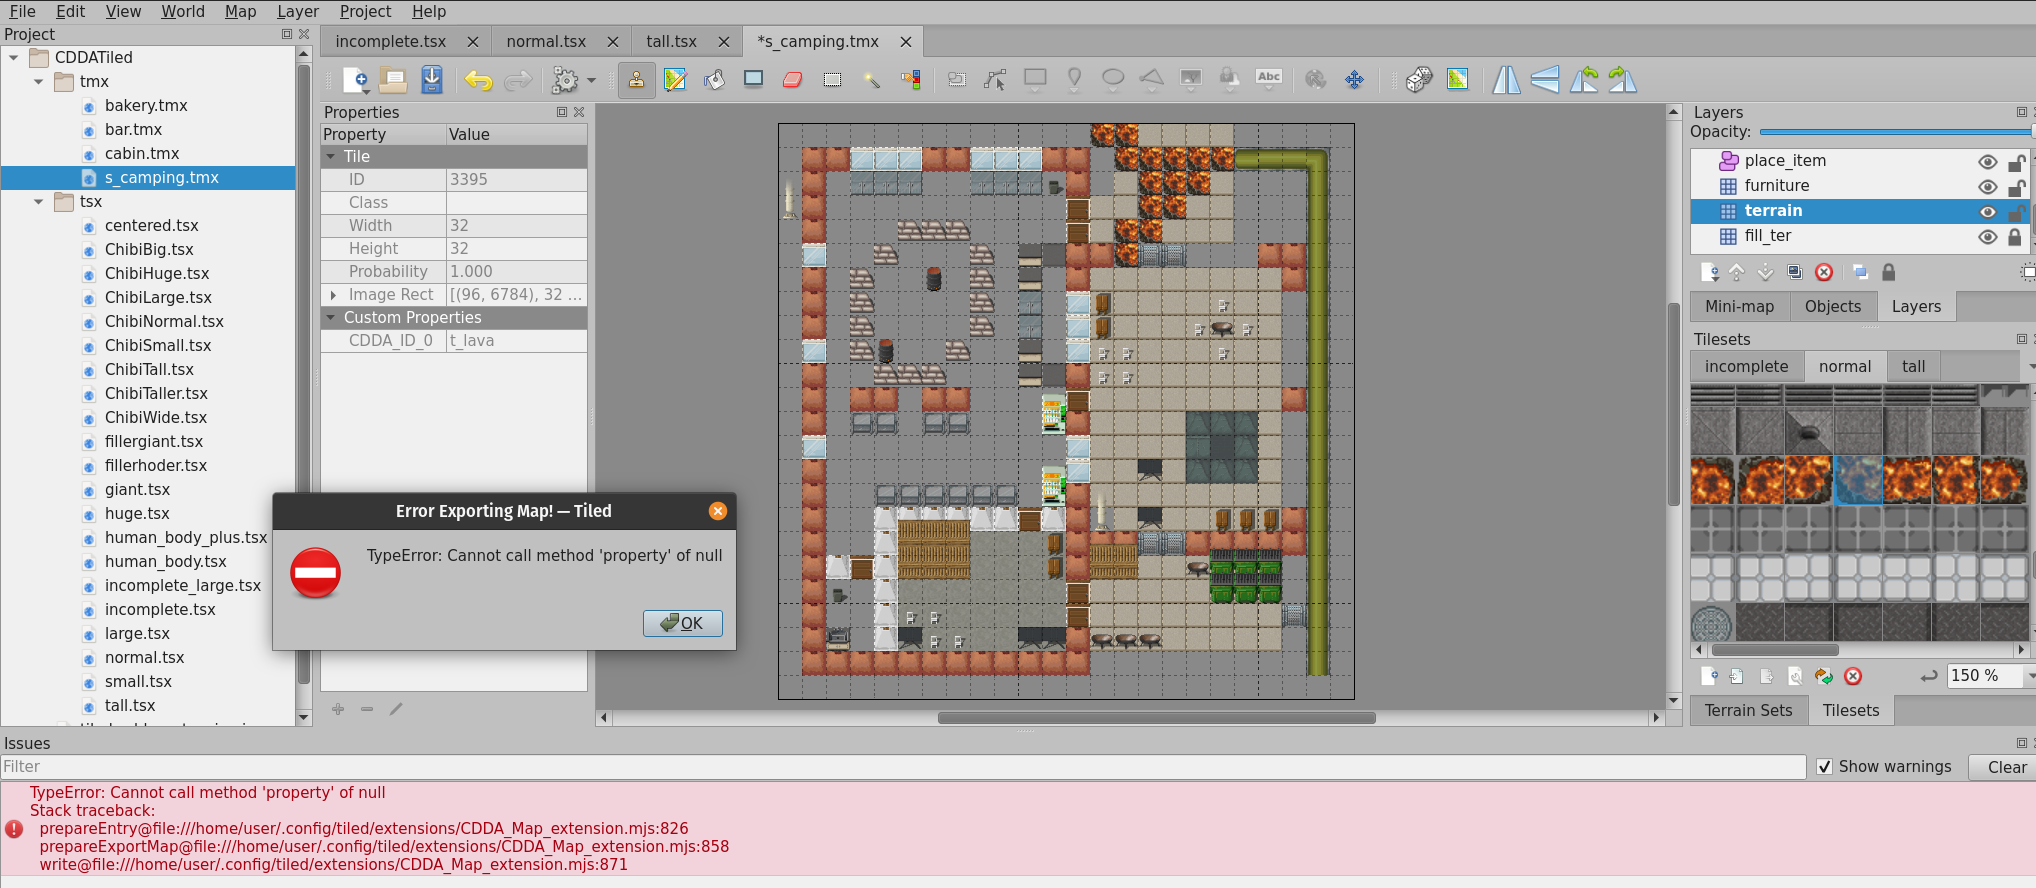Open the New Layer dropdown icon
The height and width of the screenshot is (888, 2036).
pyautogui.click(x=1710, y=272)
